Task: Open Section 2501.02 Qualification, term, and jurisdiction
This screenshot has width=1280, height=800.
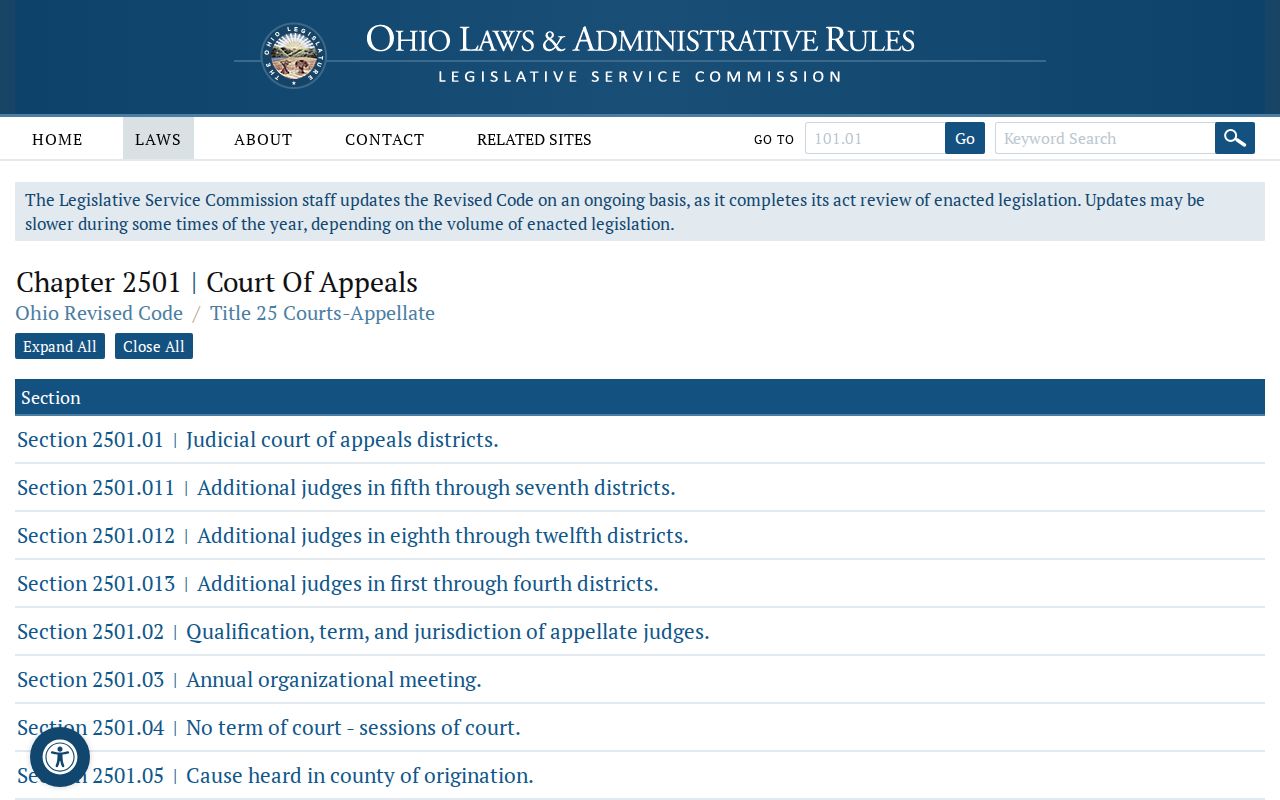Action: click(363, 631)
